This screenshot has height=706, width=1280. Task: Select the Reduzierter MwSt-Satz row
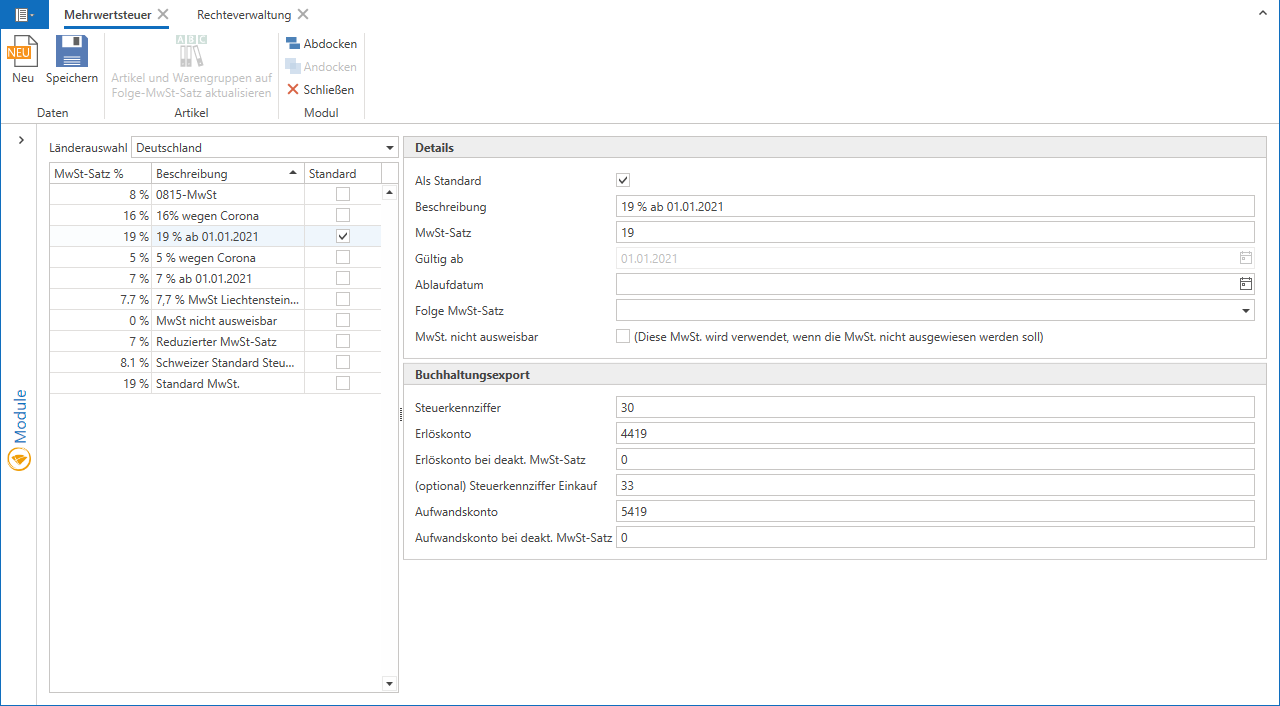216,342
